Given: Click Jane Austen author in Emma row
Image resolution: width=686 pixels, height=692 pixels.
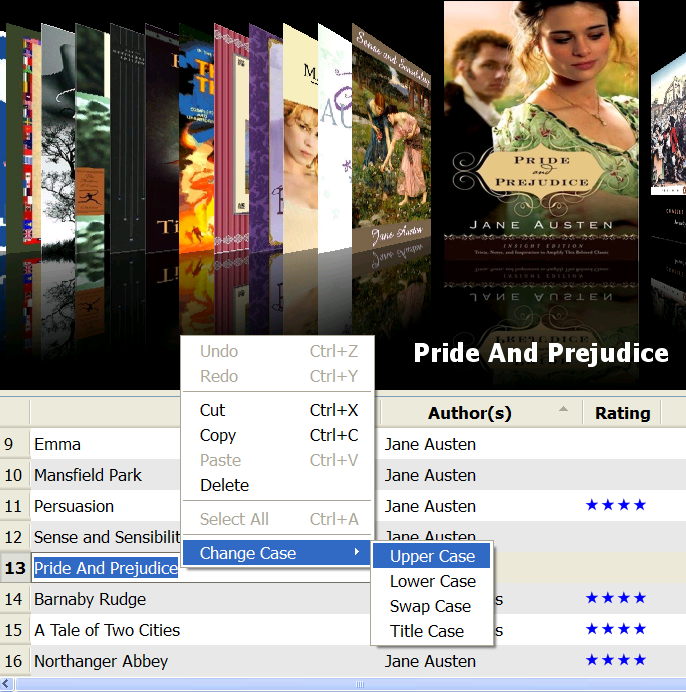Looking at the screenshot, I should click(x=430, y=444).
